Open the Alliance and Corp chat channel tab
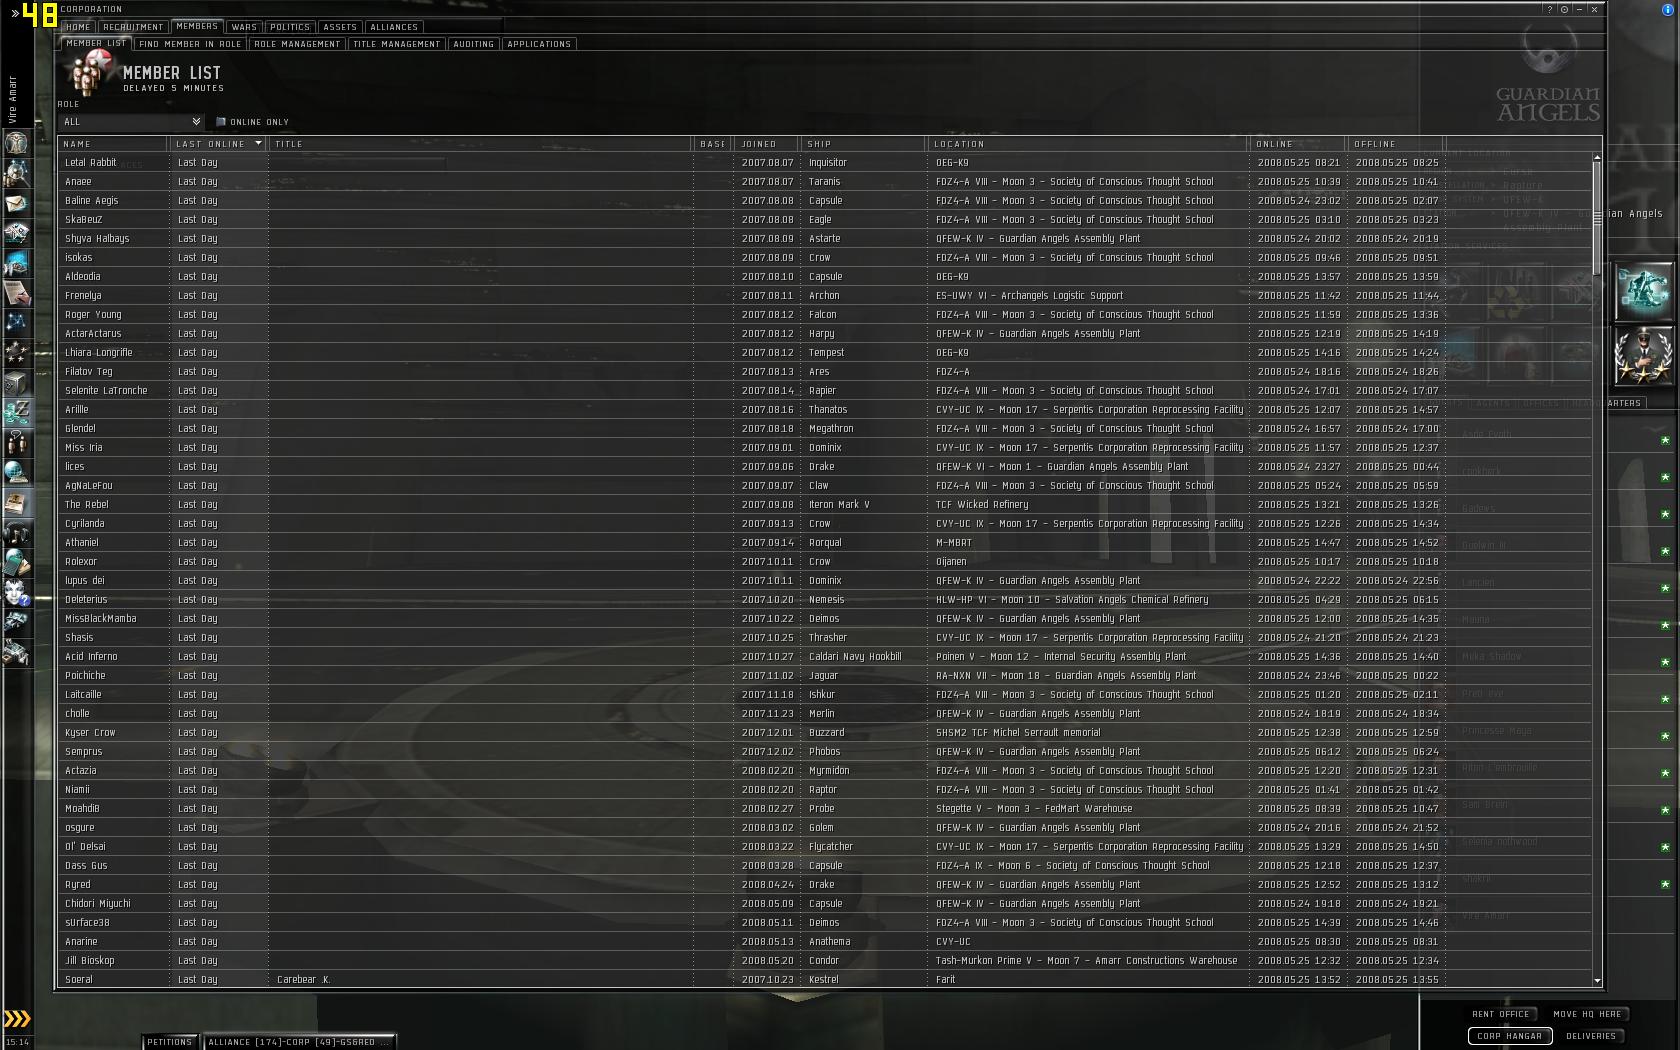This screenshot has width=1680, height=1050. point(298,1042)
